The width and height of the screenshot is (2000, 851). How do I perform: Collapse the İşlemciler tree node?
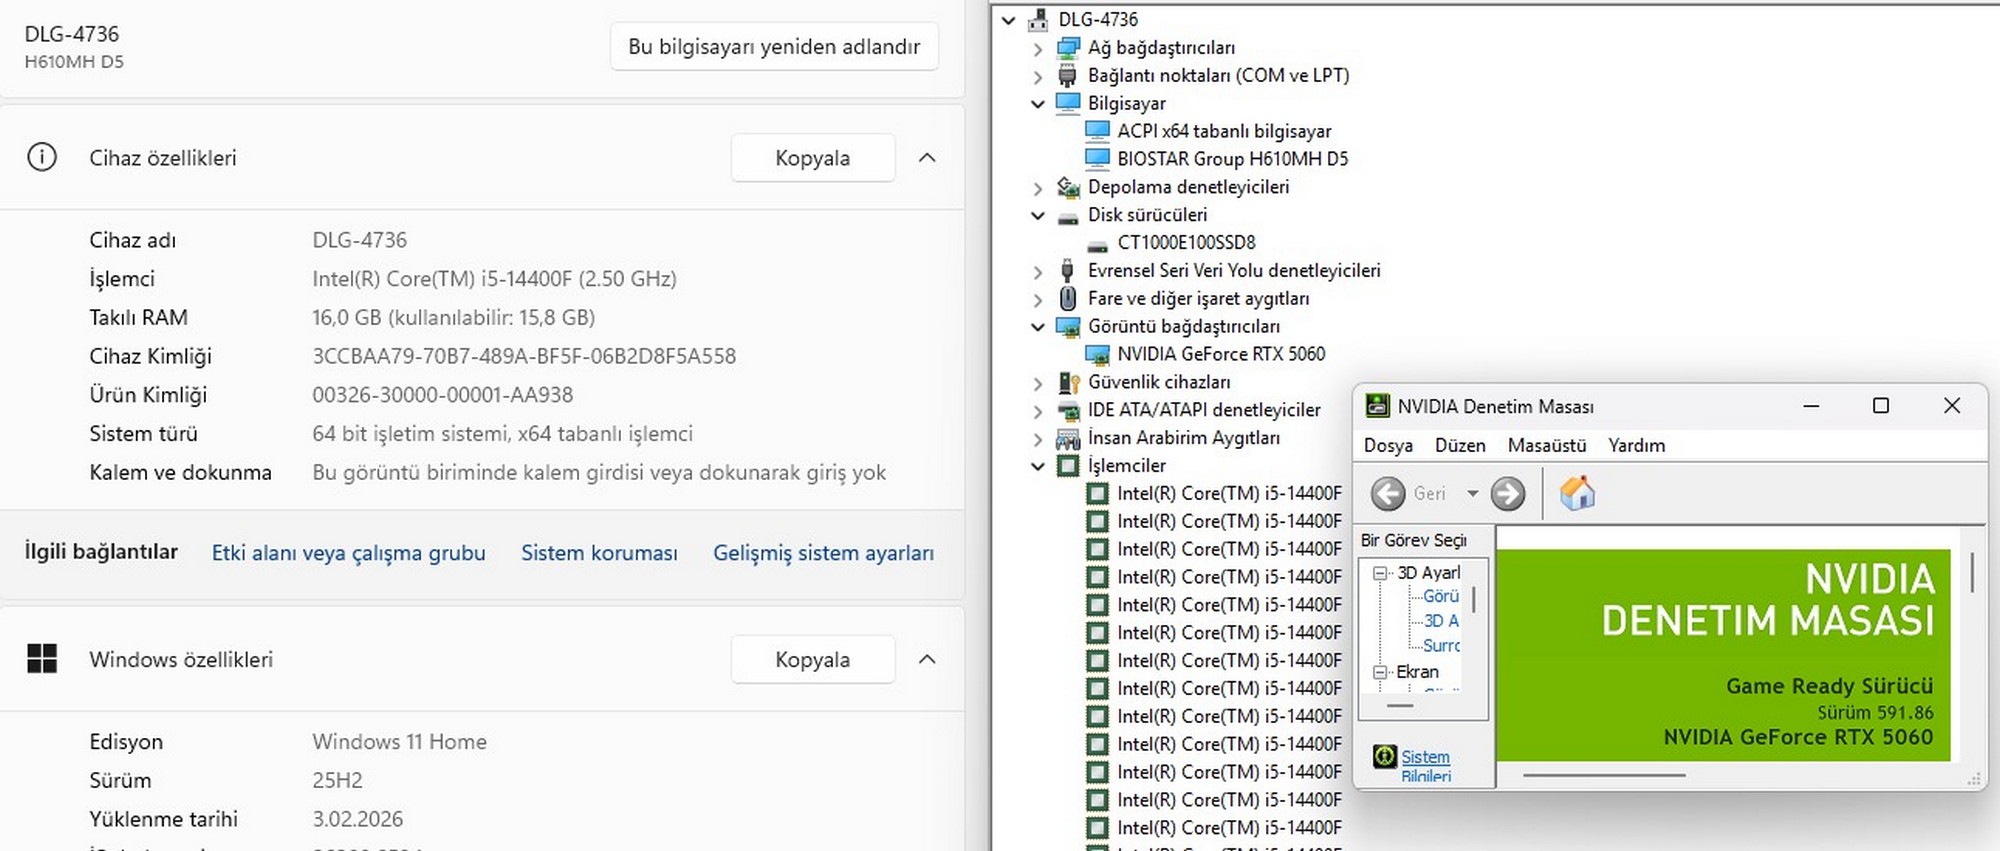1037,466
